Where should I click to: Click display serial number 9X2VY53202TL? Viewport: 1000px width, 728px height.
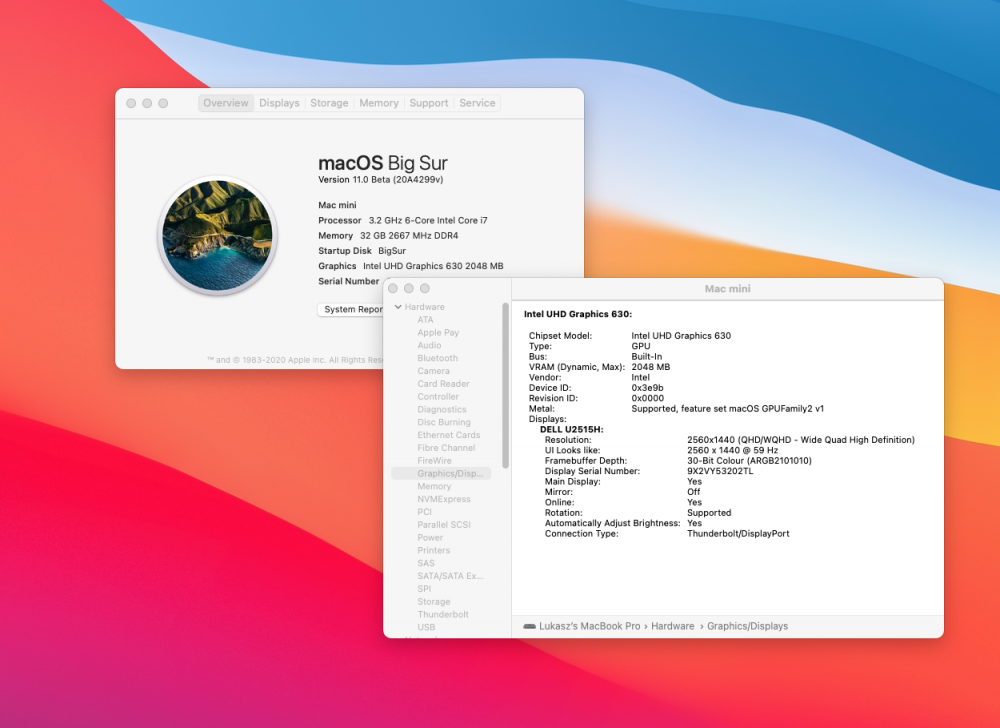pos(720,471)
